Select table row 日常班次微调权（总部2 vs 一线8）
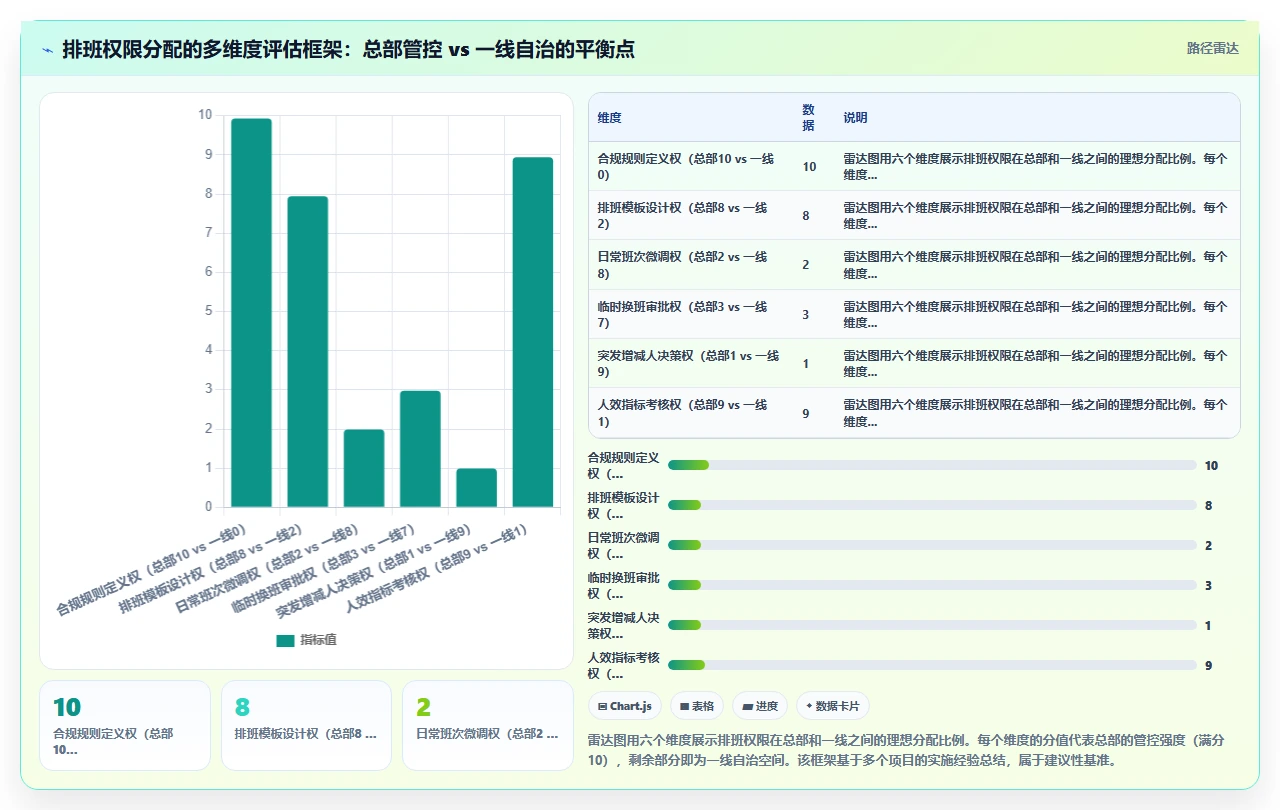Image resolution: width=1280 pixels, height=810 pixels. pos(914,265)
